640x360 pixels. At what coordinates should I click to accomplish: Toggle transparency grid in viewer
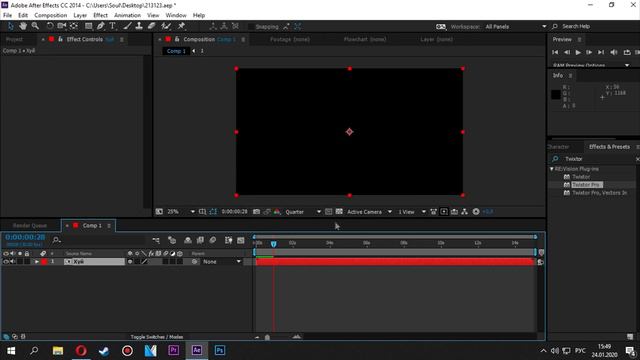click(339, 212)
